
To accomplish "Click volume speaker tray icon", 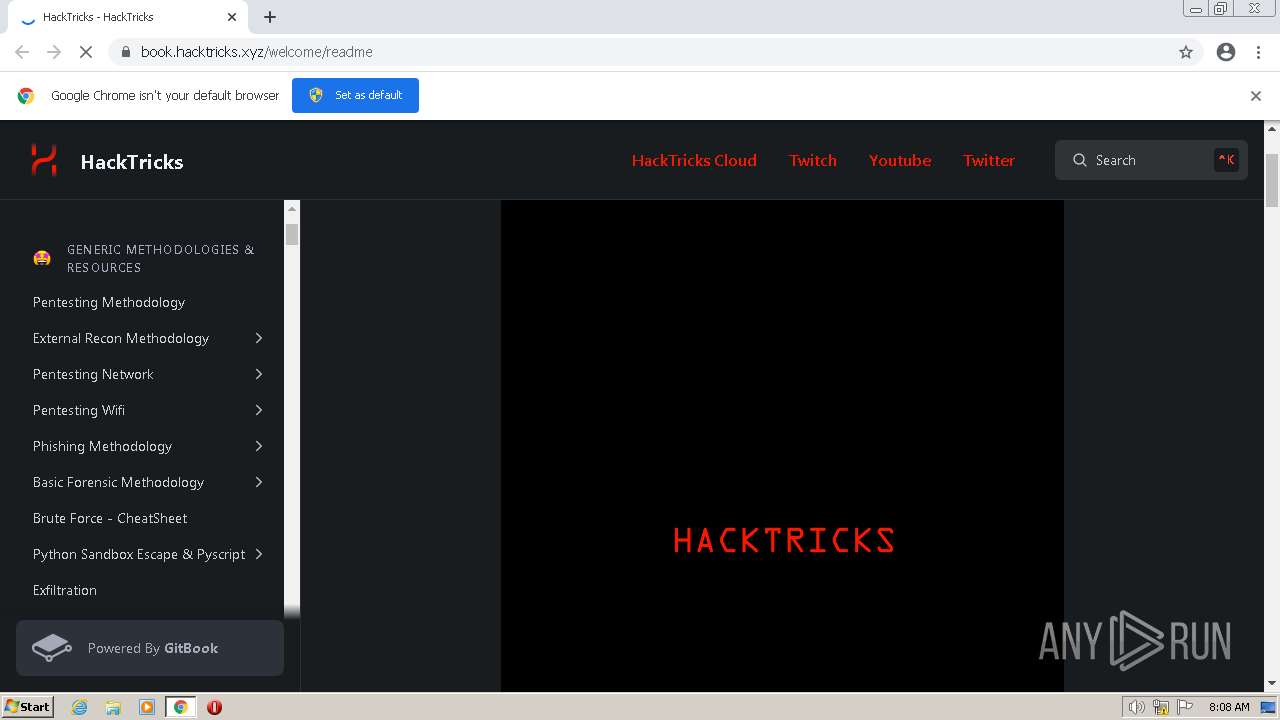I will coord(1136,707).
